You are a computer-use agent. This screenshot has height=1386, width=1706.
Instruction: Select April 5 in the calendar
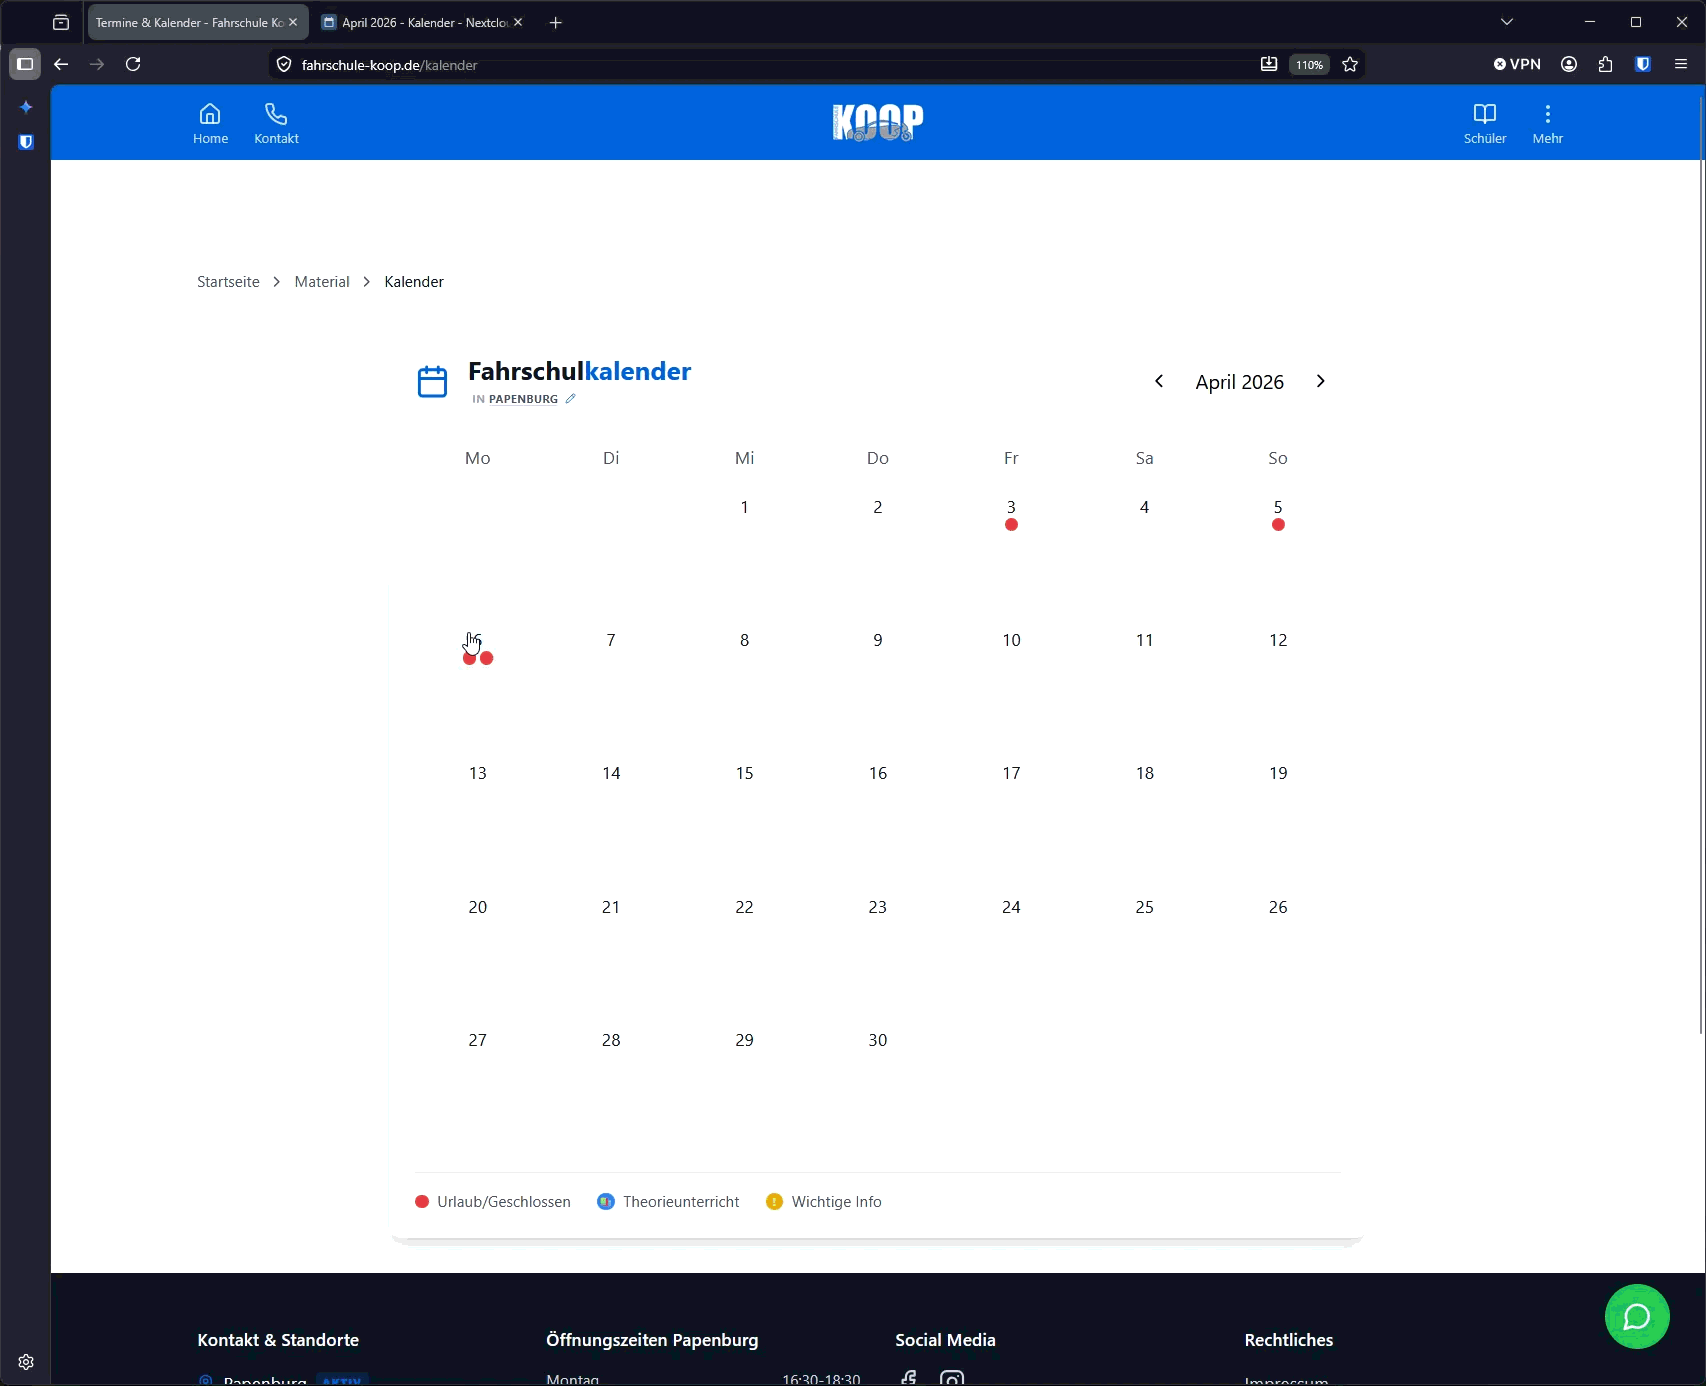(x=1278, y=514)
